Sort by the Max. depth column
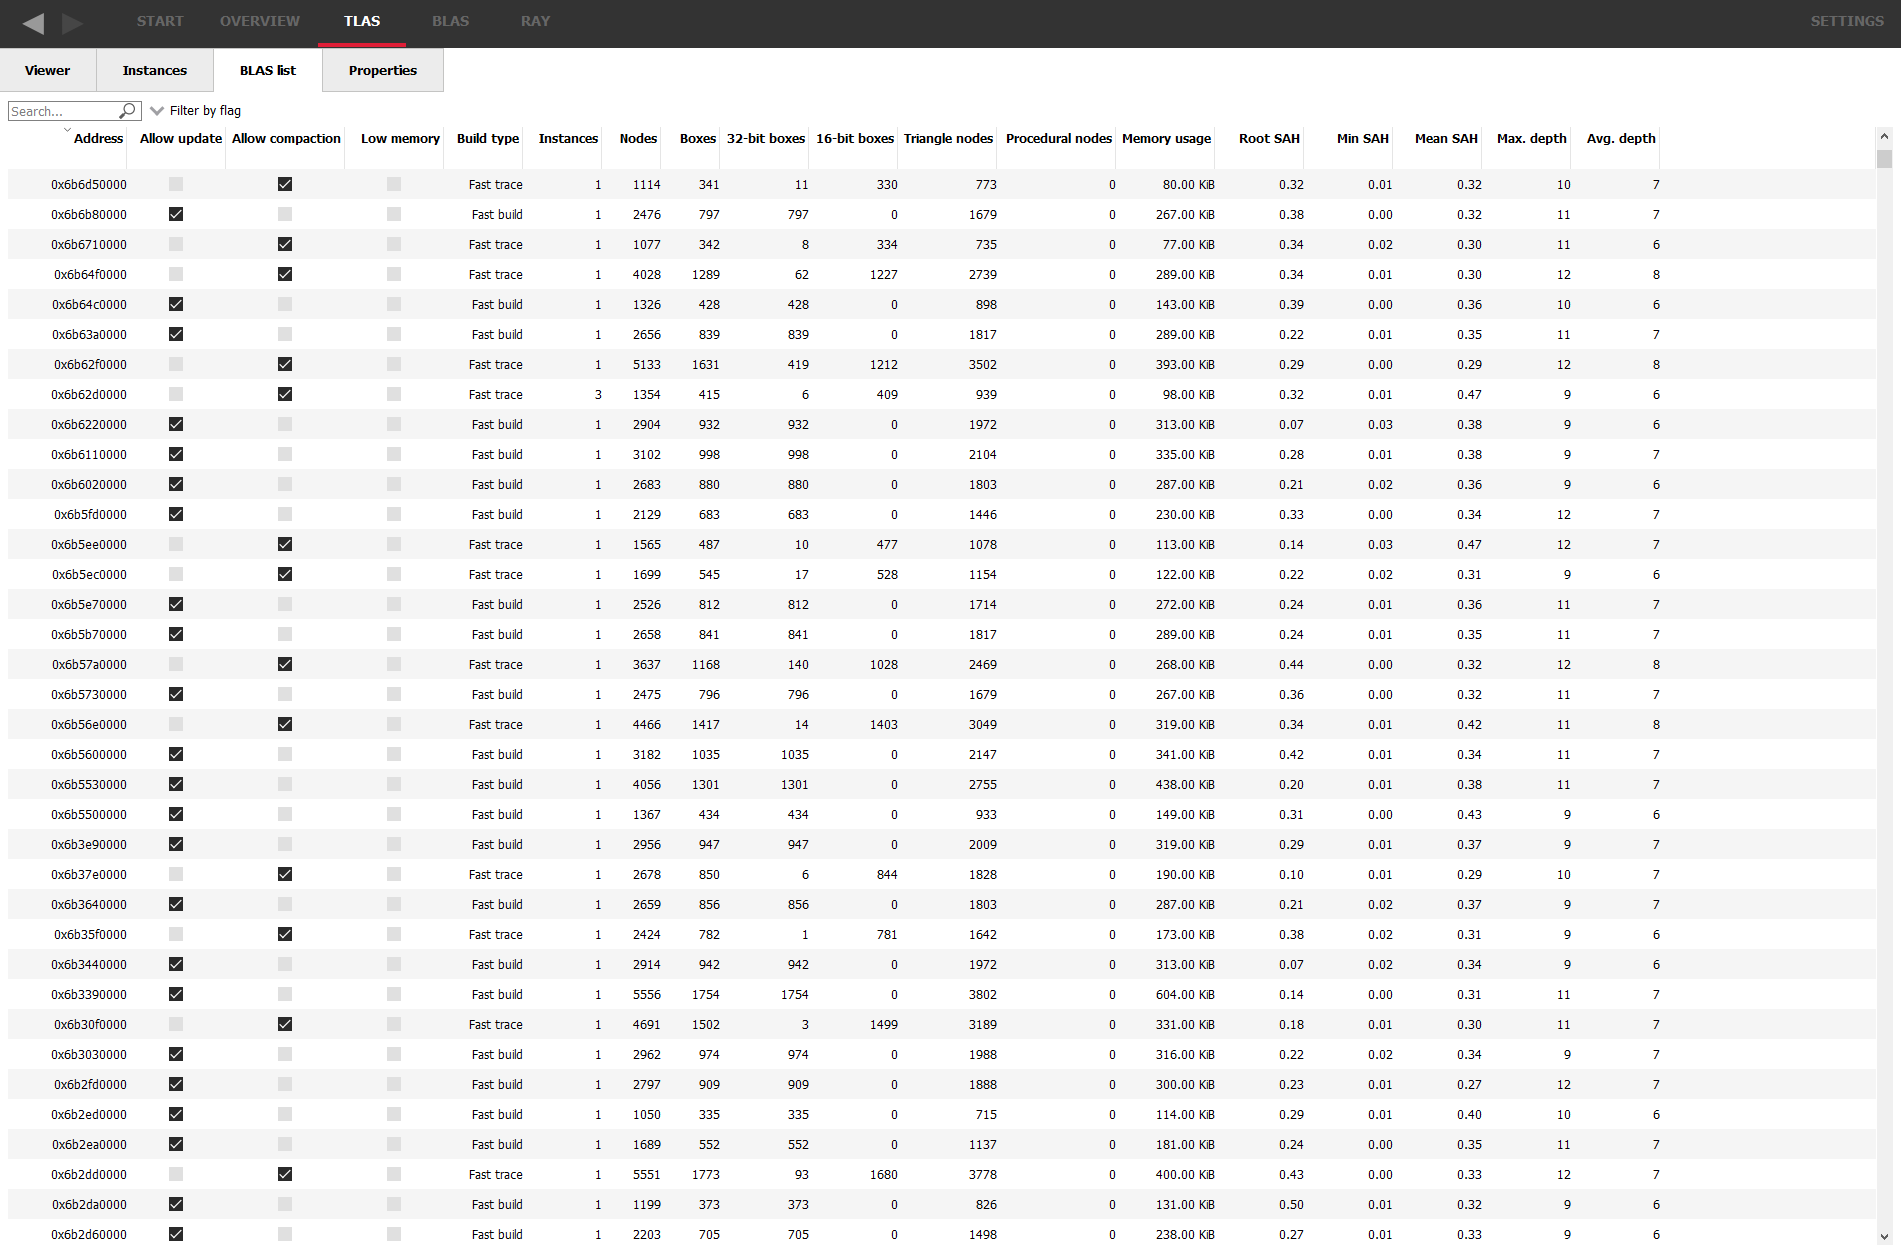This screenshot has height=1247, width=1901. pyautogui.click(x=1528, y=139)
